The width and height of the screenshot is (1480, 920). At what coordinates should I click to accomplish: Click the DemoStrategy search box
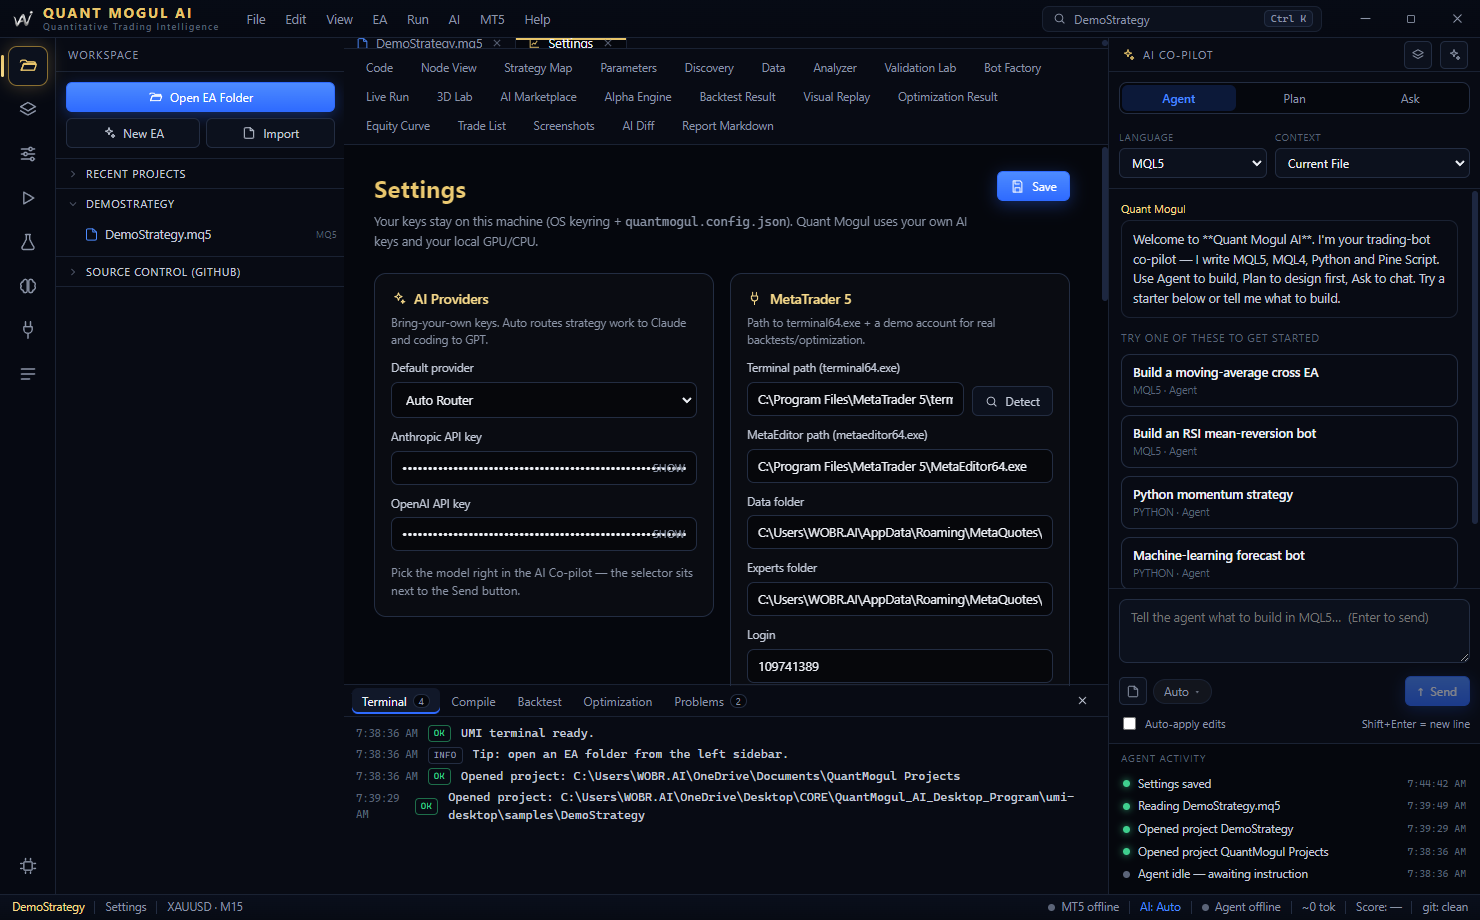(1182, 19)
